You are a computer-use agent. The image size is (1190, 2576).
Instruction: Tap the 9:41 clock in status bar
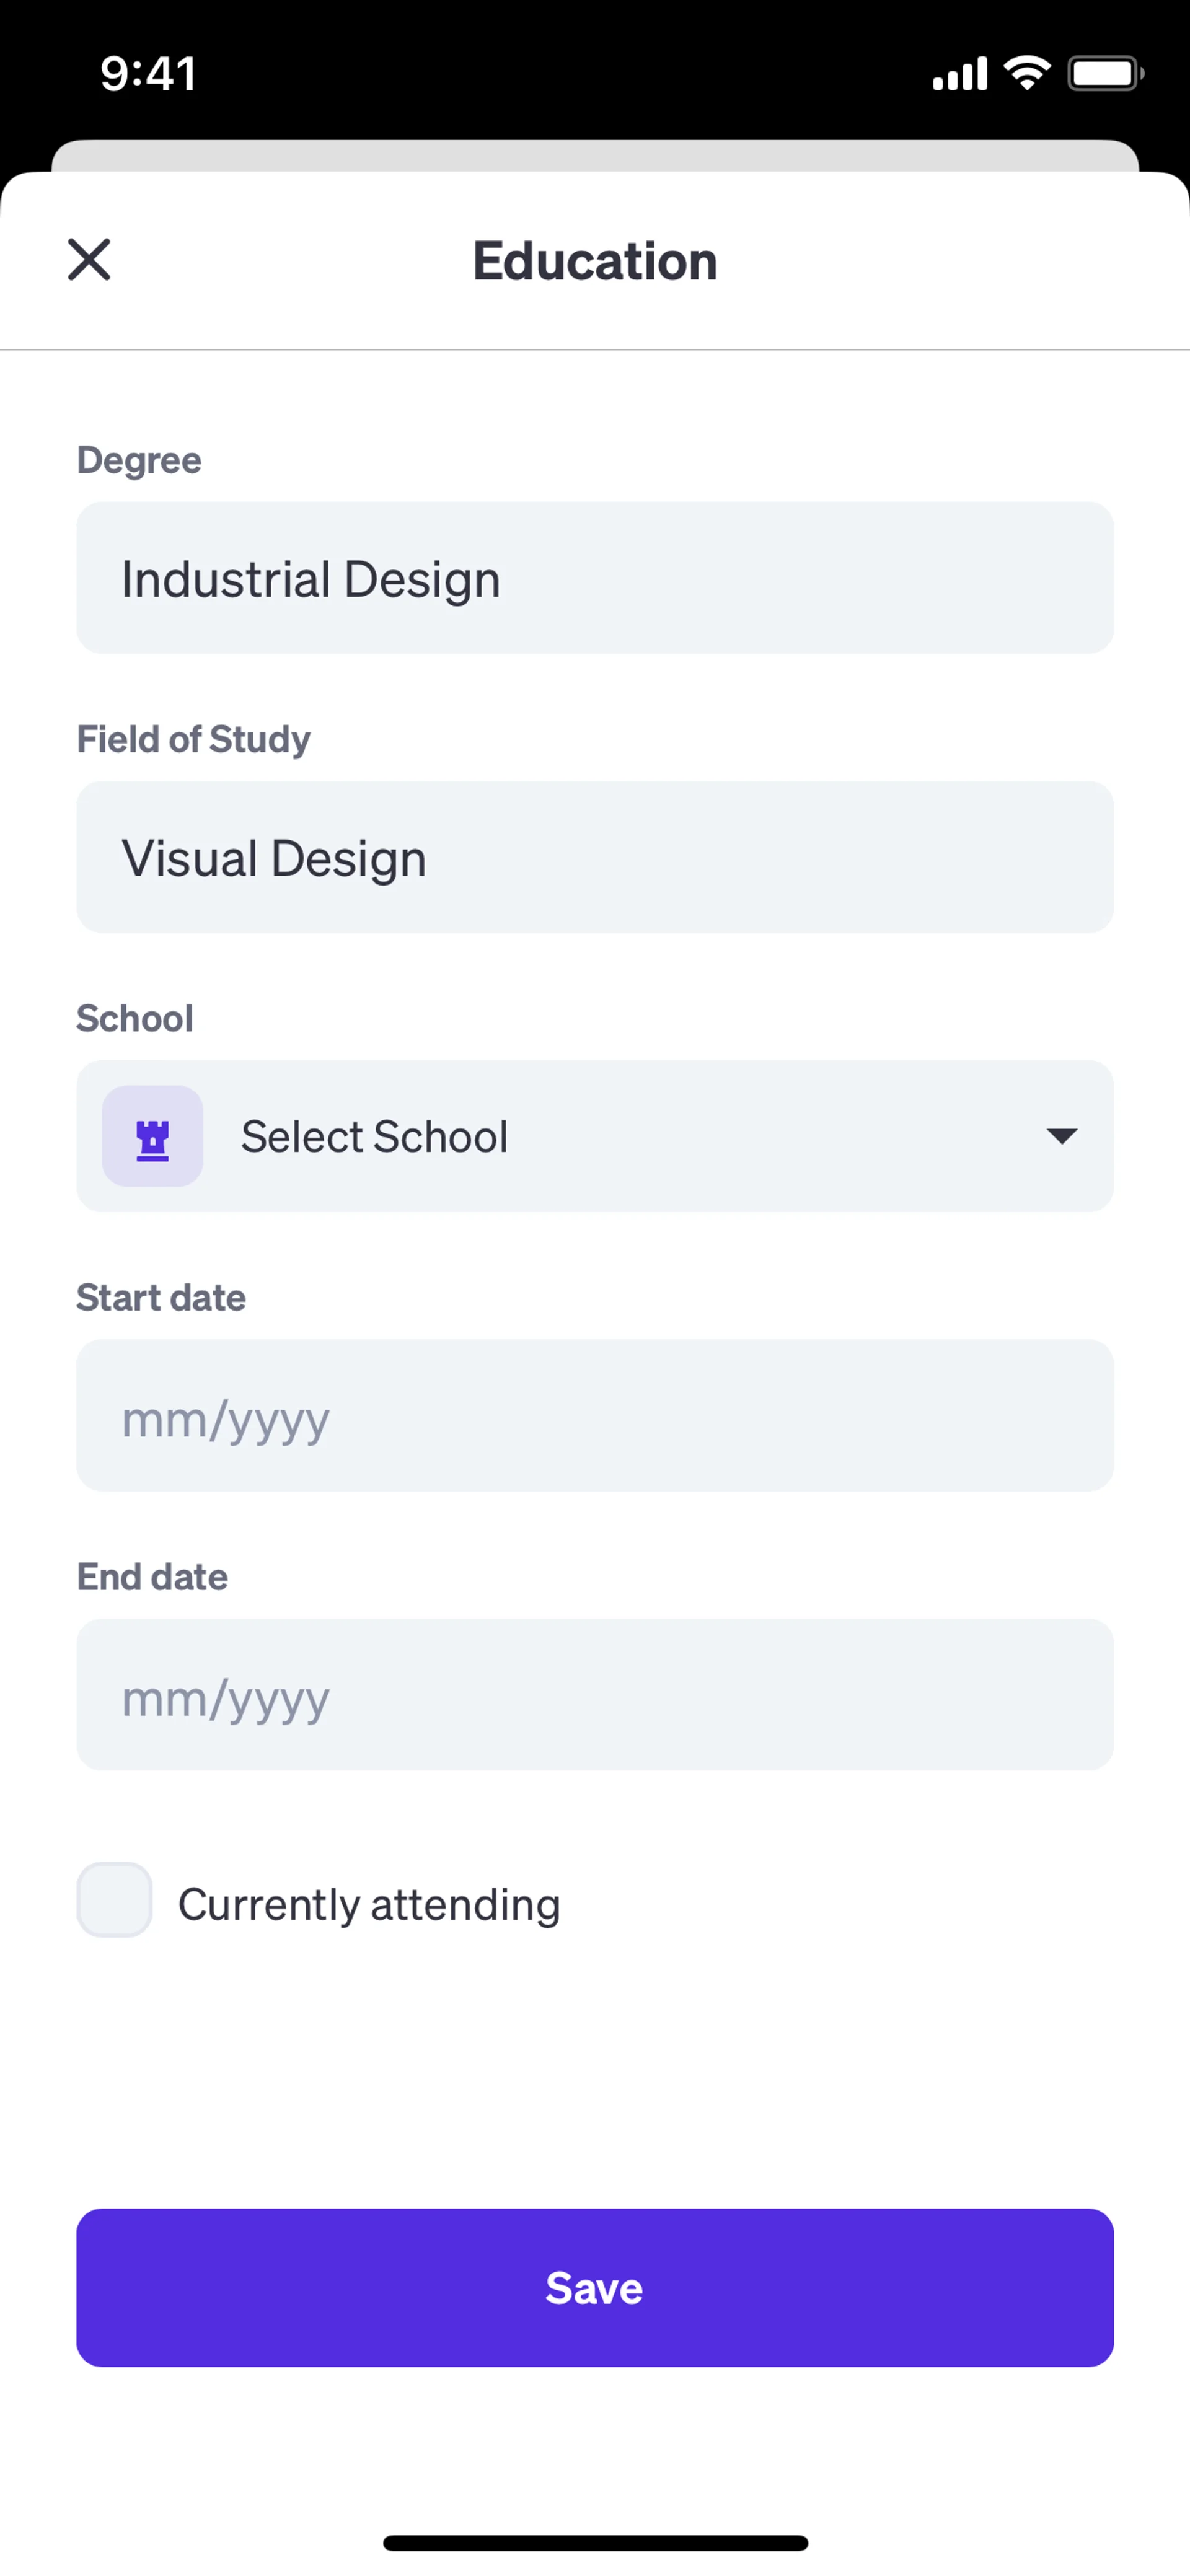(x=148, y=74)
